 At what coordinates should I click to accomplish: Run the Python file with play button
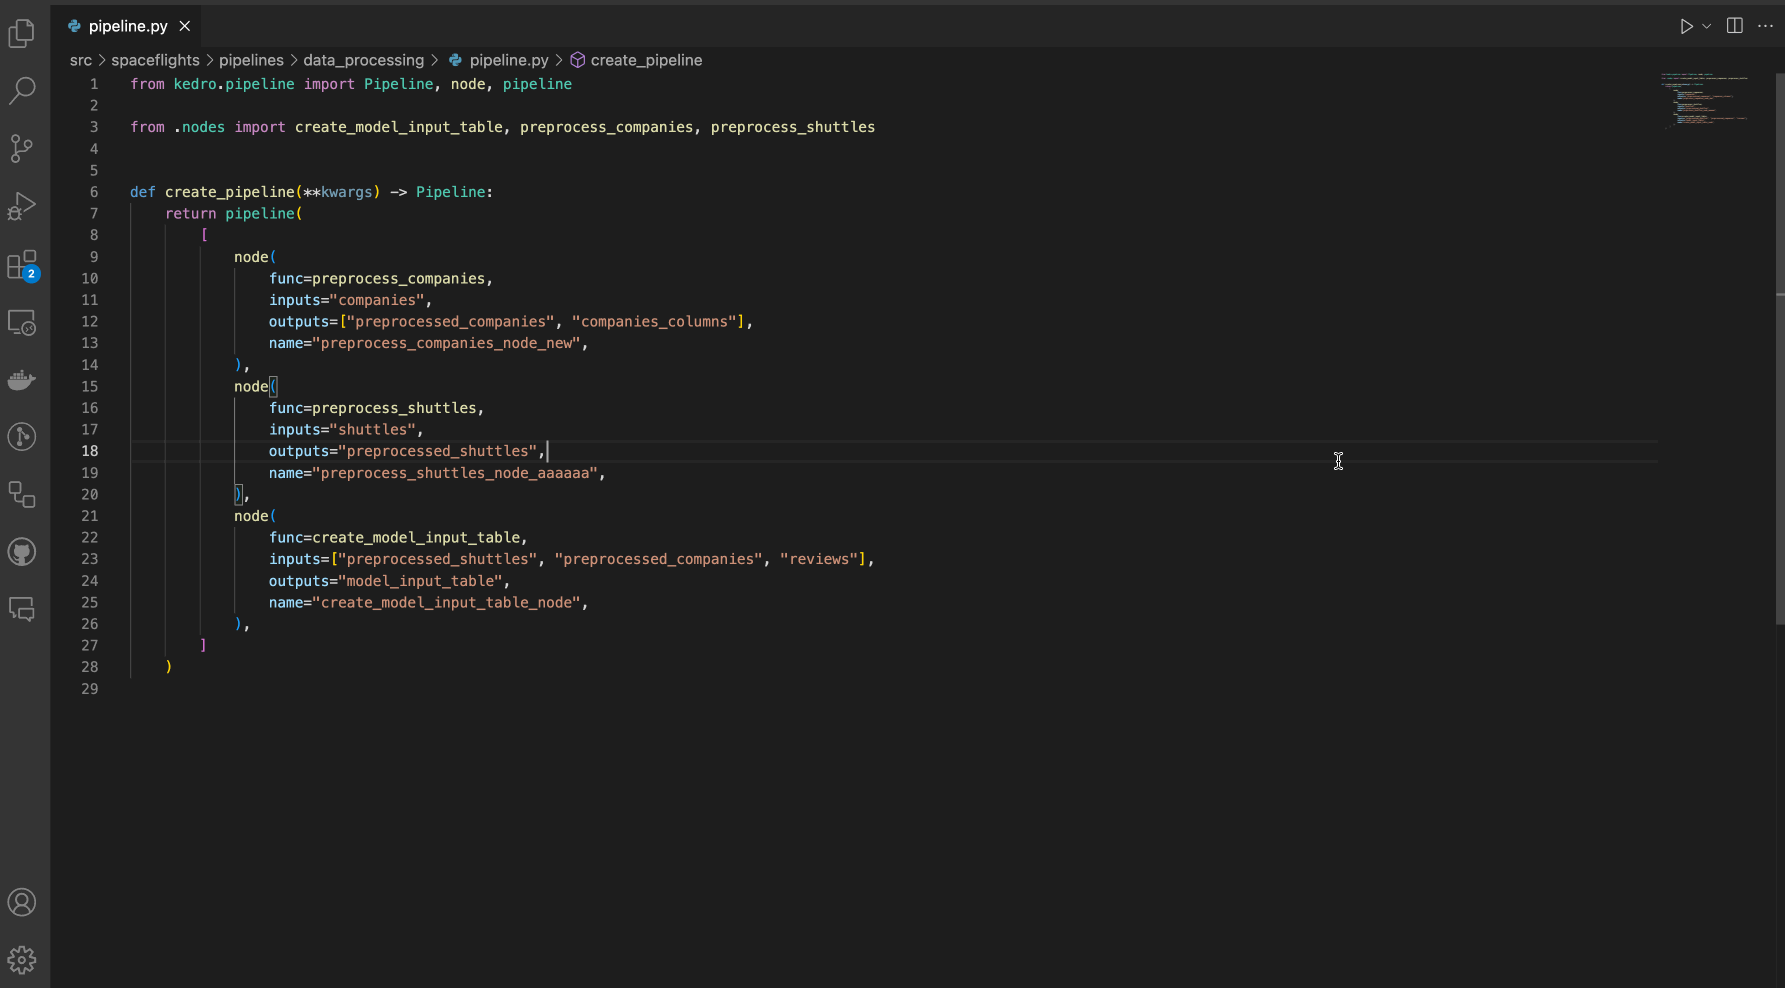pyautogui.click(x=1686, y=26)
